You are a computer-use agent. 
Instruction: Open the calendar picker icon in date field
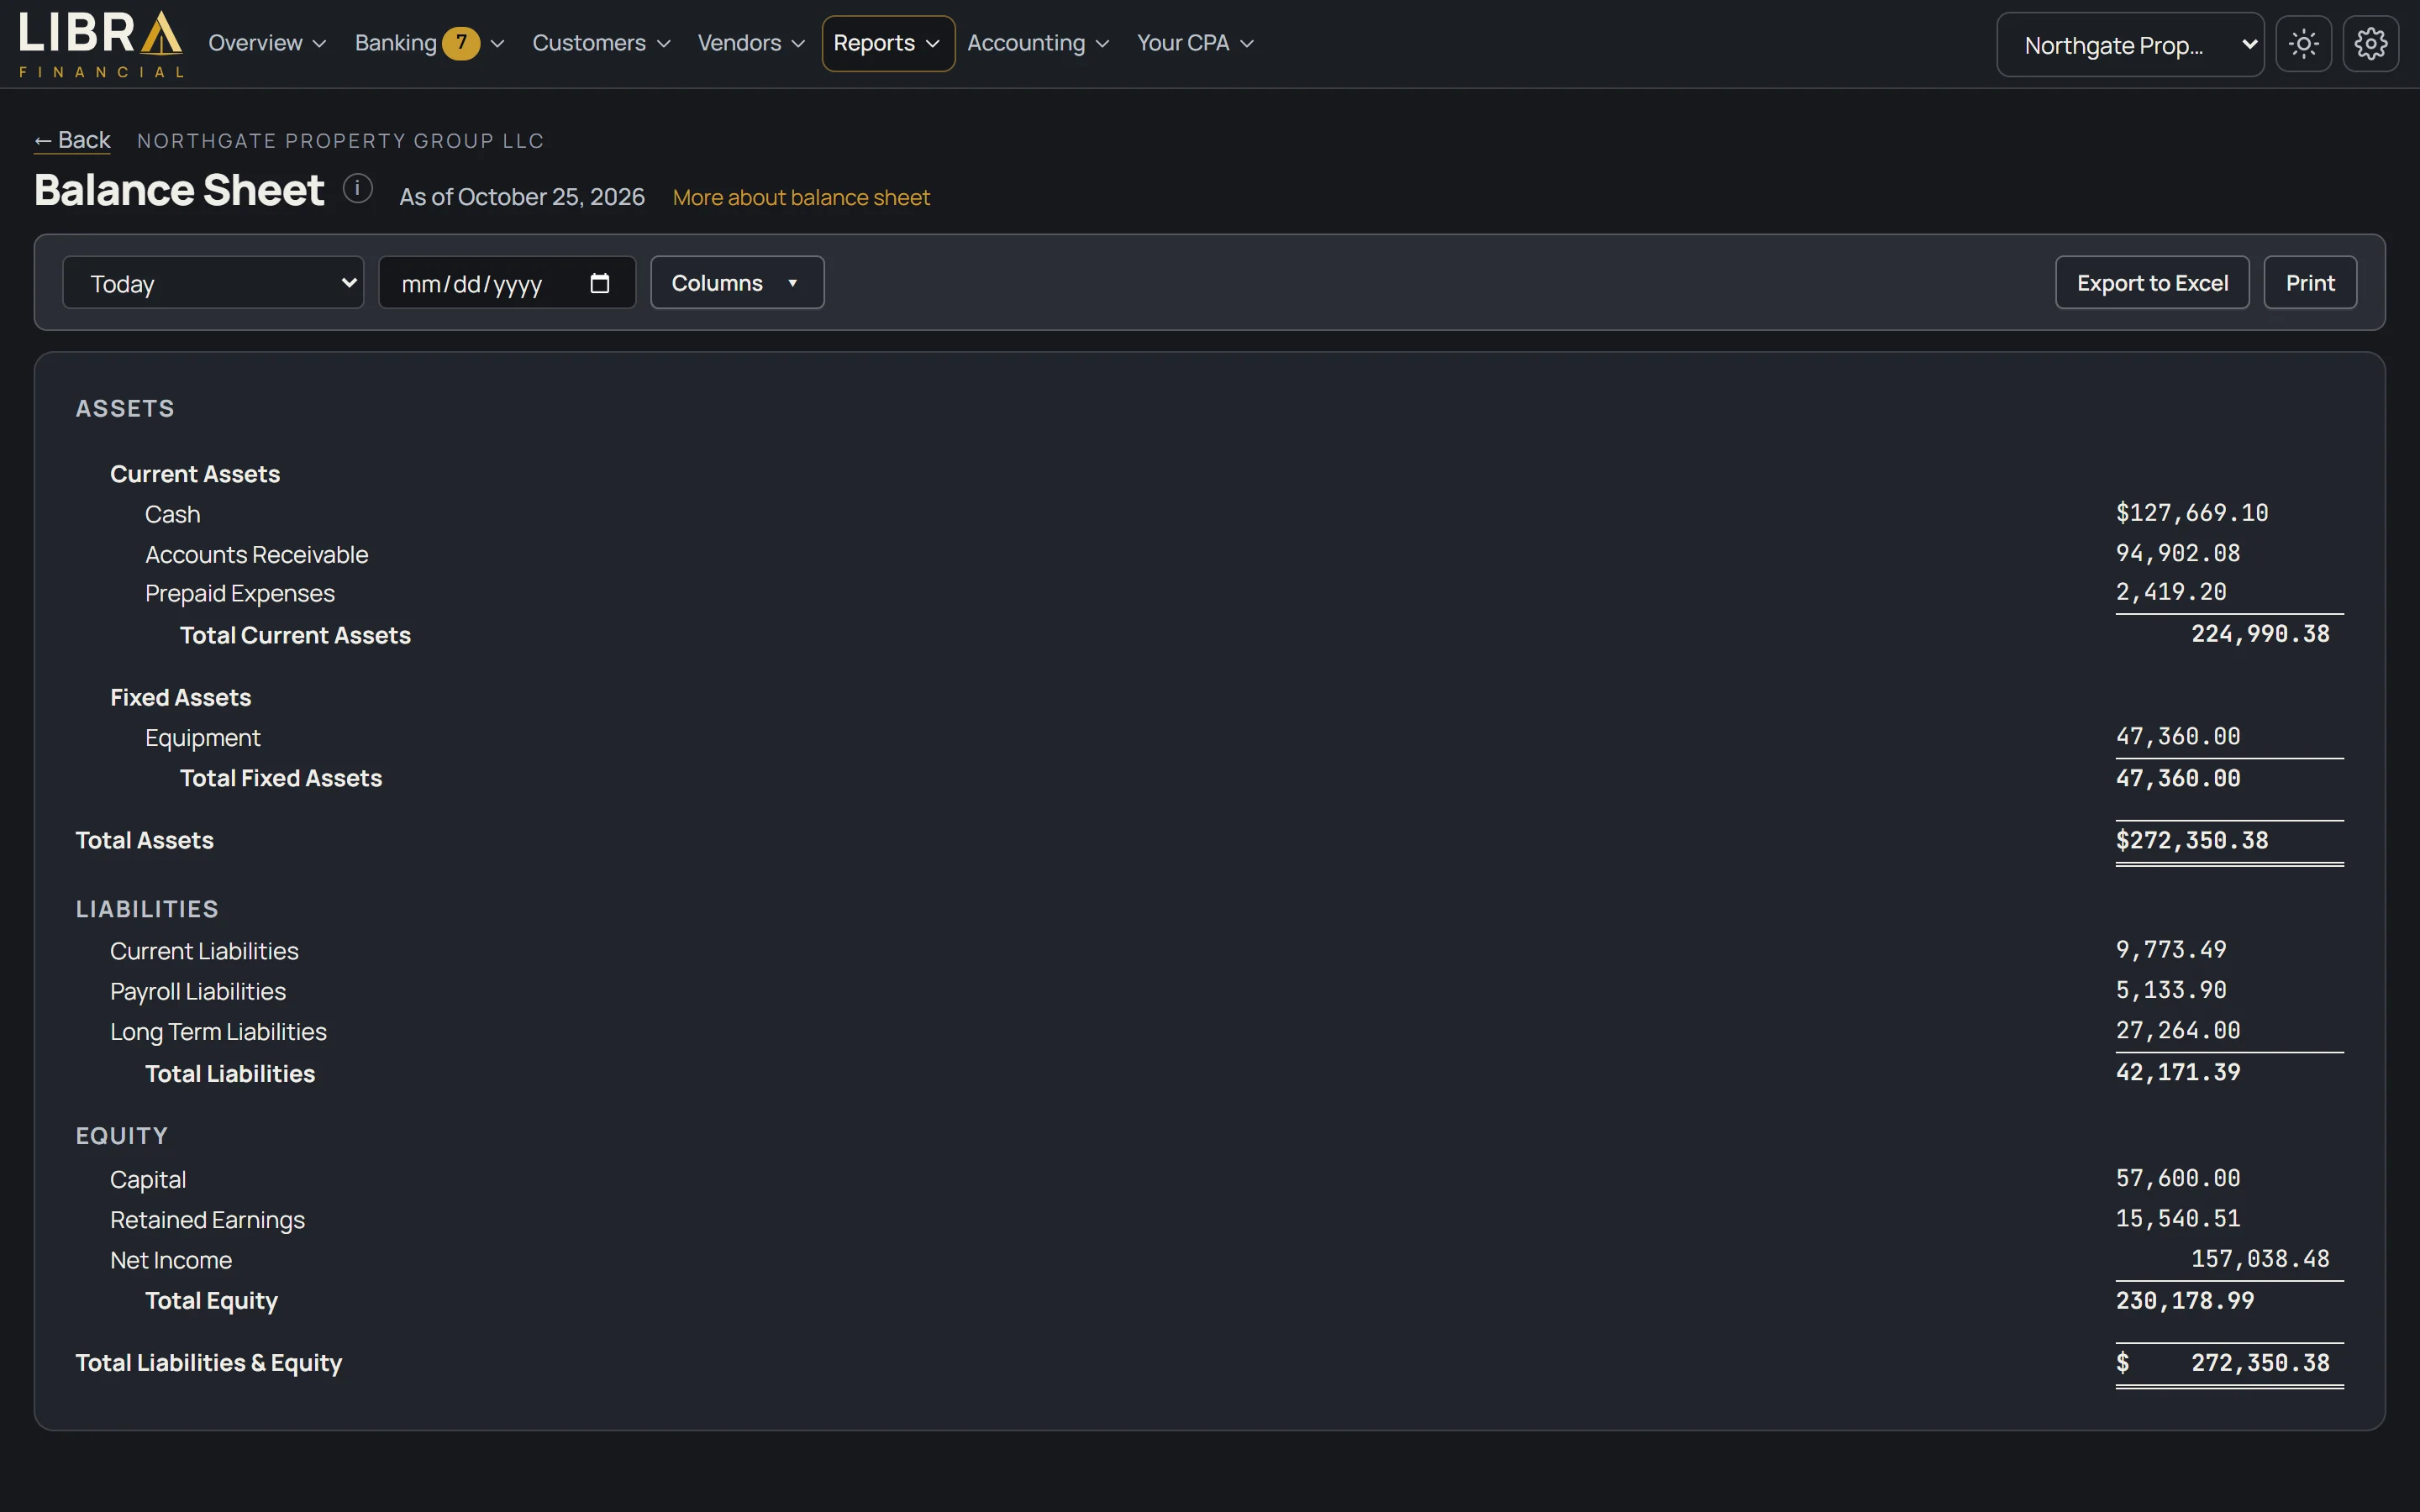[600, 283]
